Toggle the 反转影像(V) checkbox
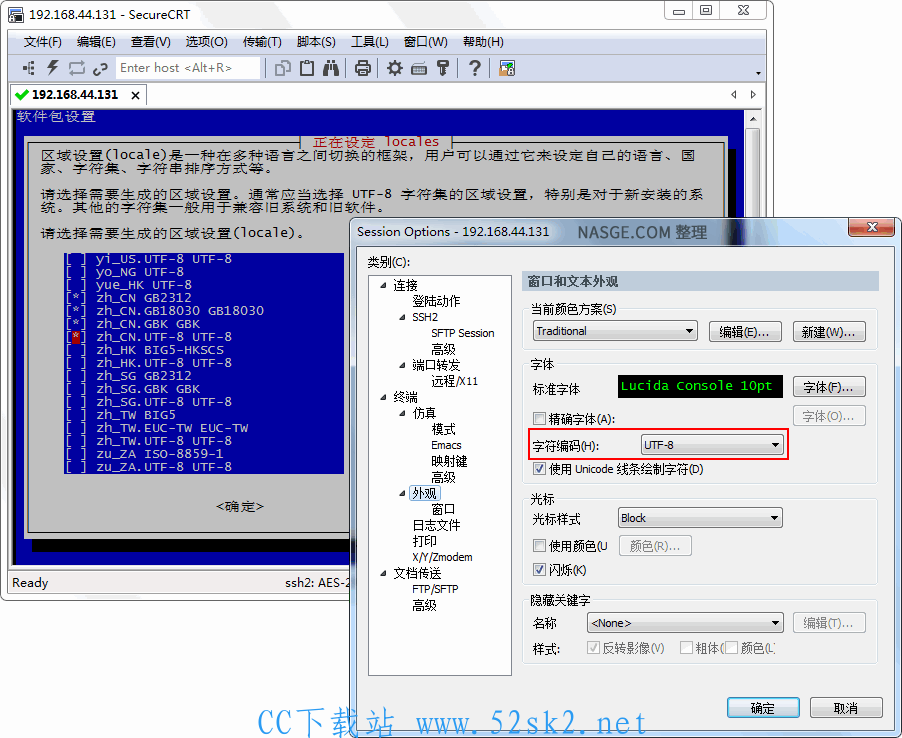Viewport: 902px width, 738px height. coord(593,648)
